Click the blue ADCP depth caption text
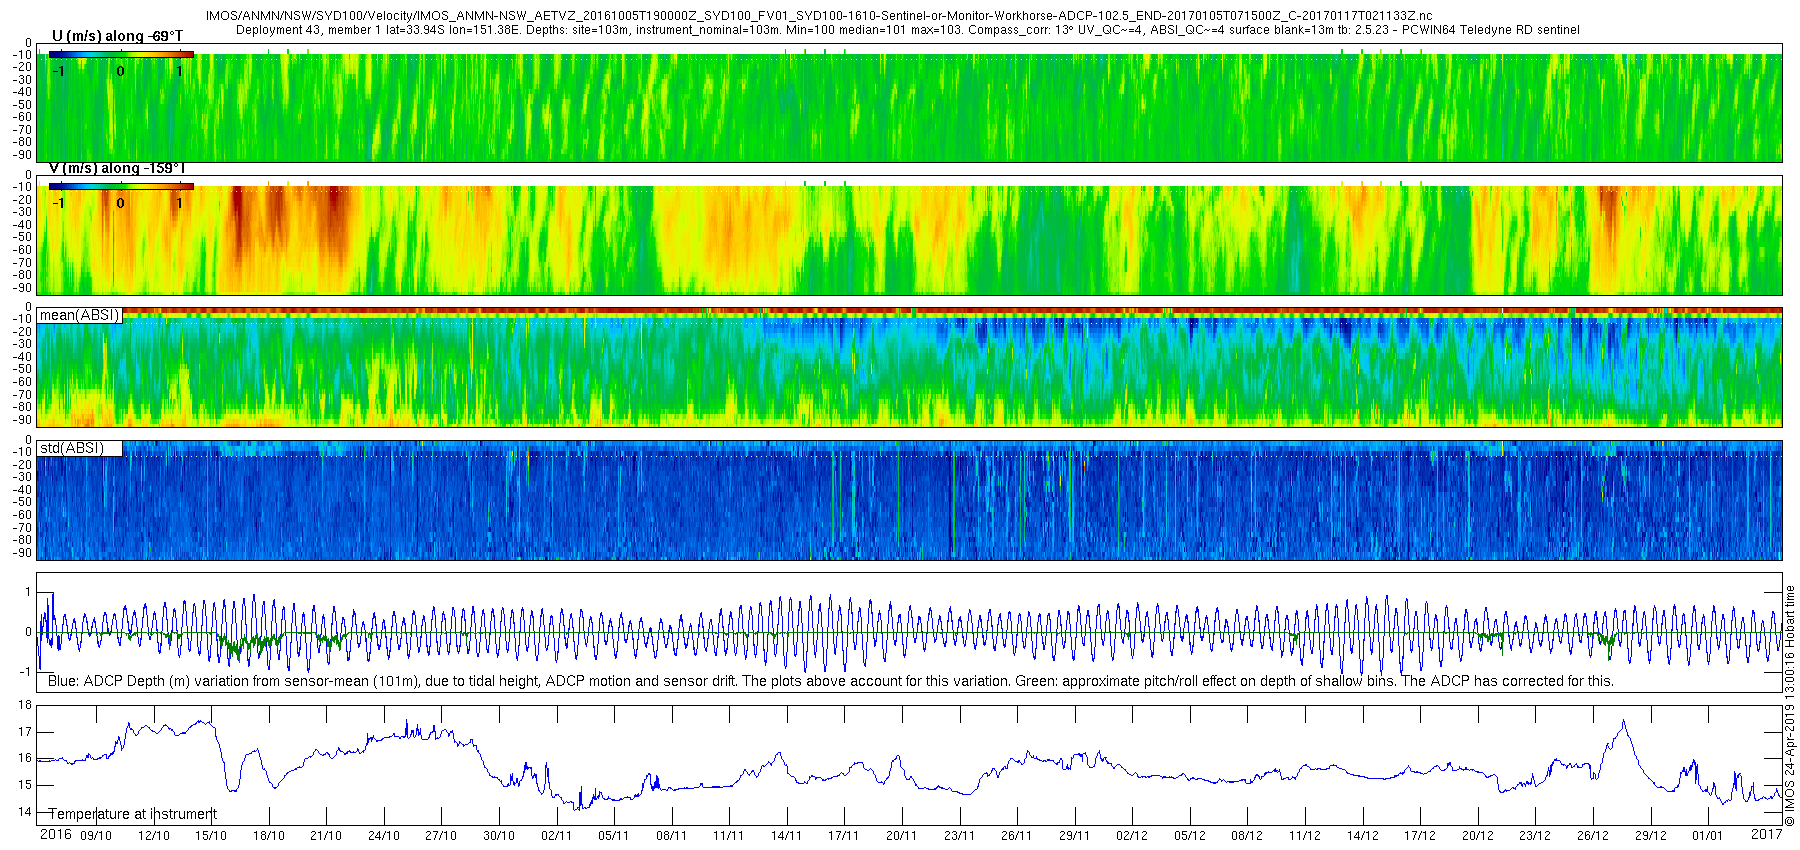 tap(830, 681)
